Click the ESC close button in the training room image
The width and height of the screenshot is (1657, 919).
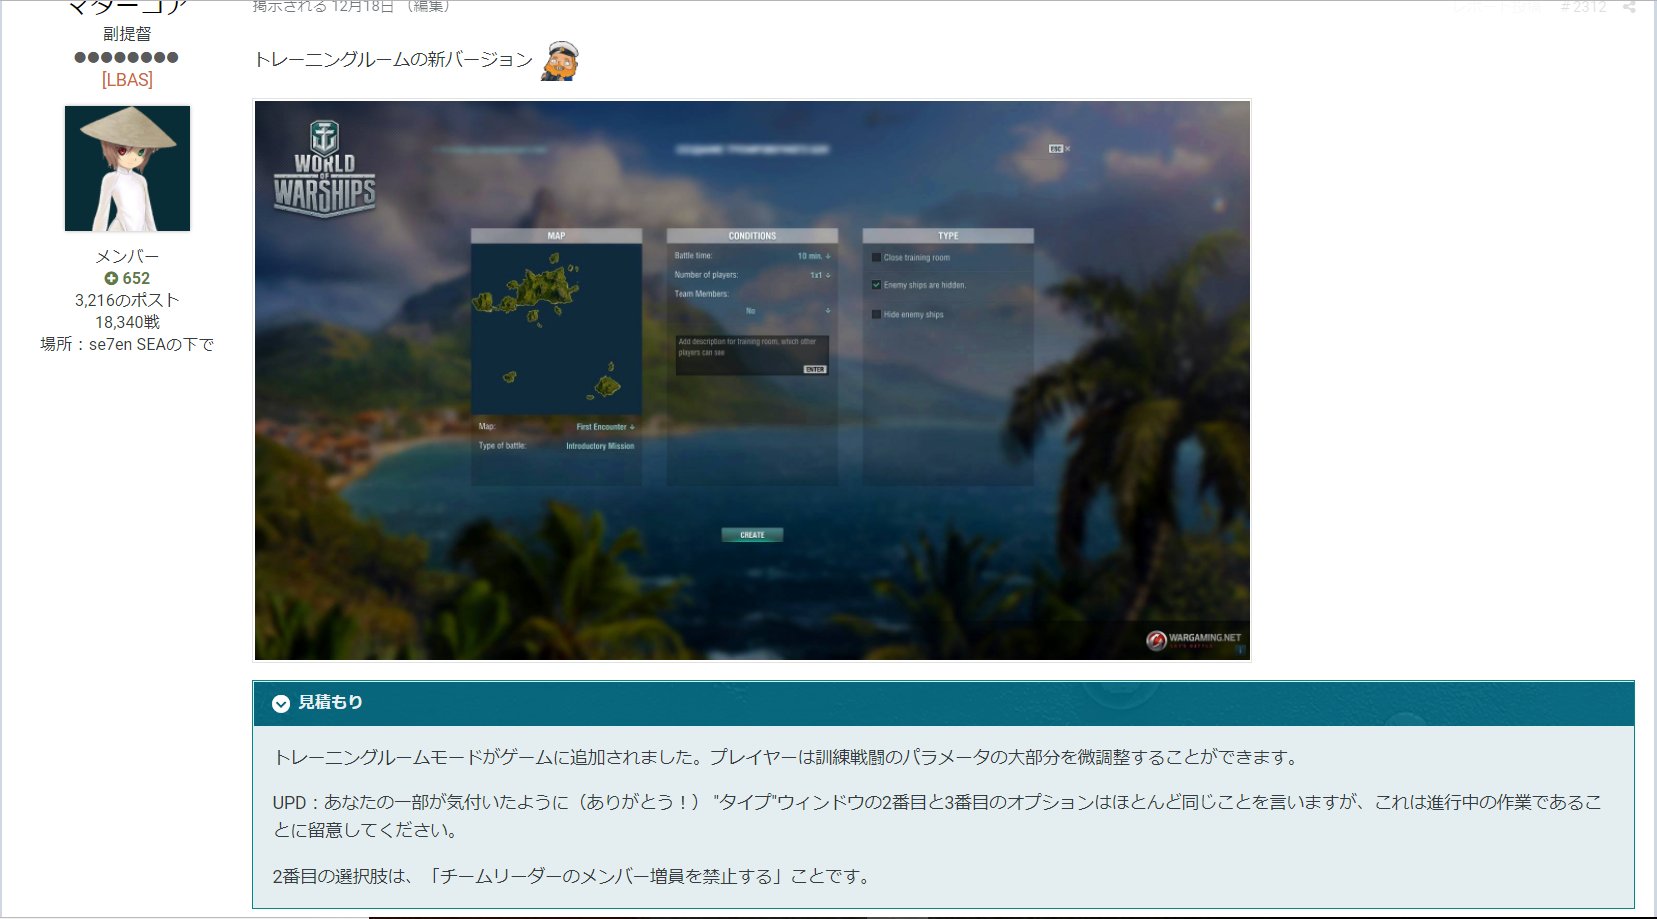point(1059,149)
